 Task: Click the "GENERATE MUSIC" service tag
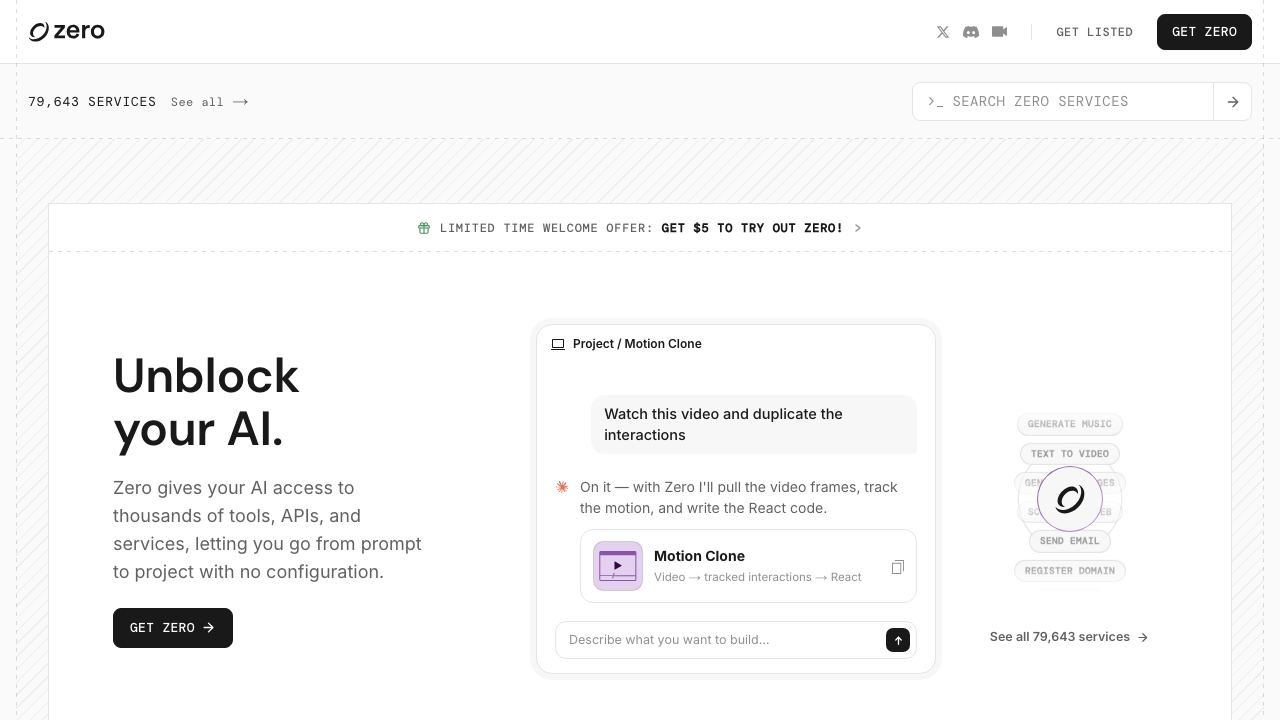tap(1070, 424)
